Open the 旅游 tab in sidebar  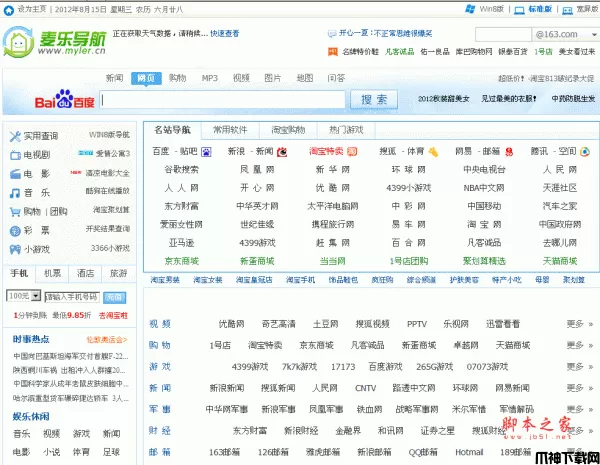click(118, 273)
